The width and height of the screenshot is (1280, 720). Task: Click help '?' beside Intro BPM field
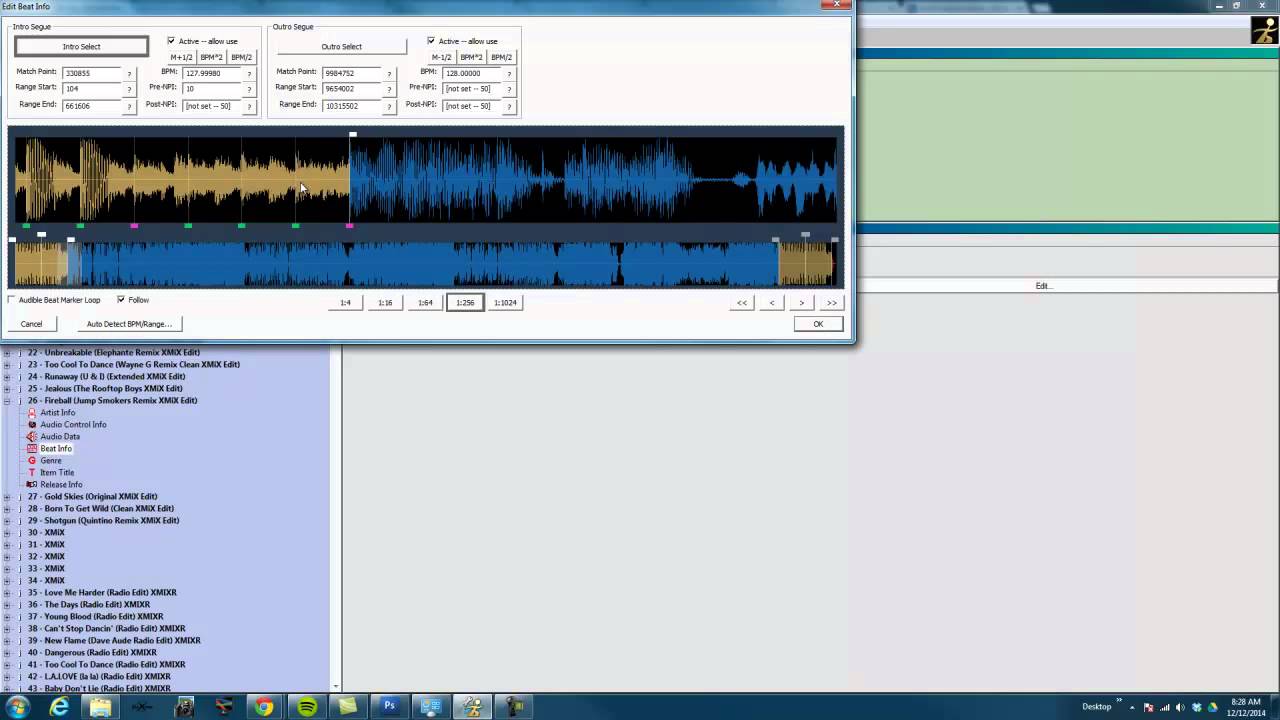[249, 73]
